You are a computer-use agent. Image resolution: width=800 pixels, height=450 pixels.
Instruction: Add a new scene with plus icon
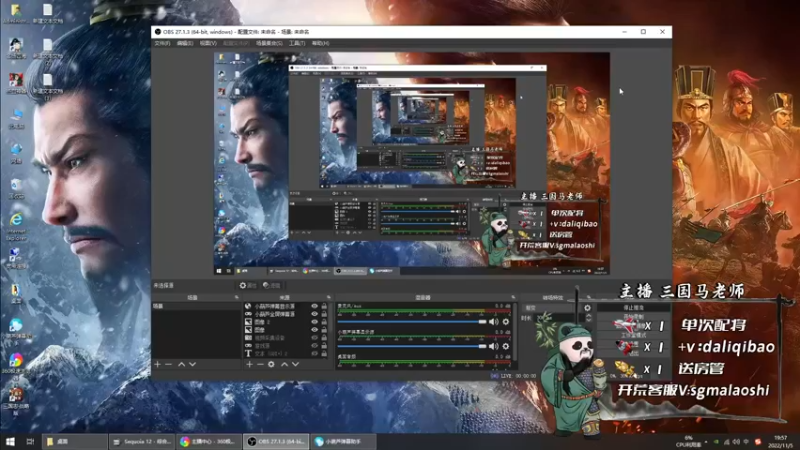157,364
